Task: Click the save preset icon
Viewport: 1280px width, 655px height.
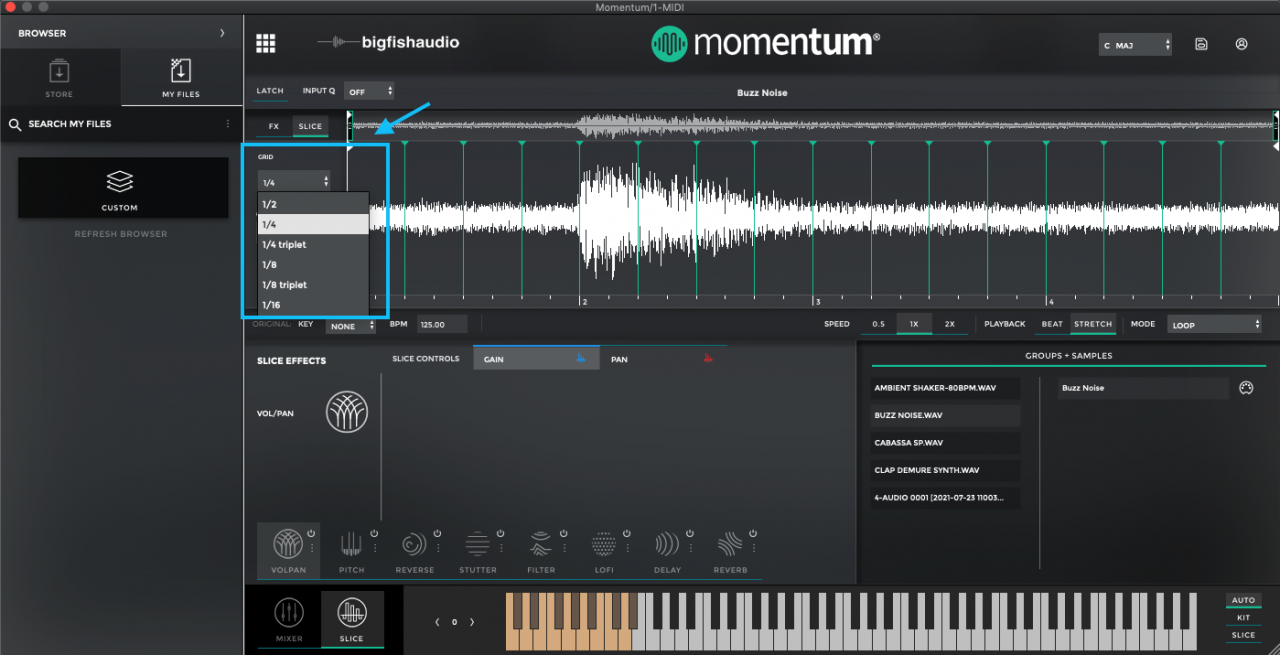Action: pyautogui.click(x=1200, y=44)
